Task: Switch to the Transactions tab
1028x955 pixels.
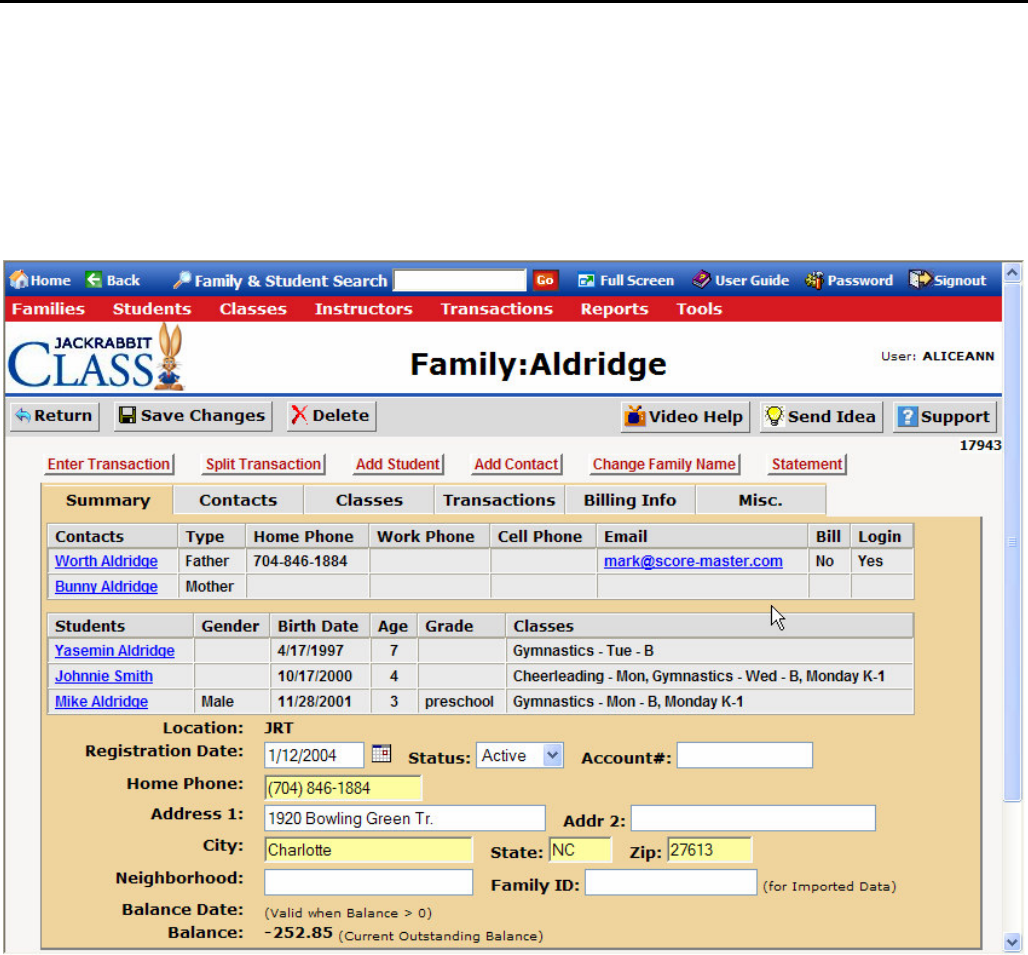Action: pyautogui.click(x=499, y=500)
